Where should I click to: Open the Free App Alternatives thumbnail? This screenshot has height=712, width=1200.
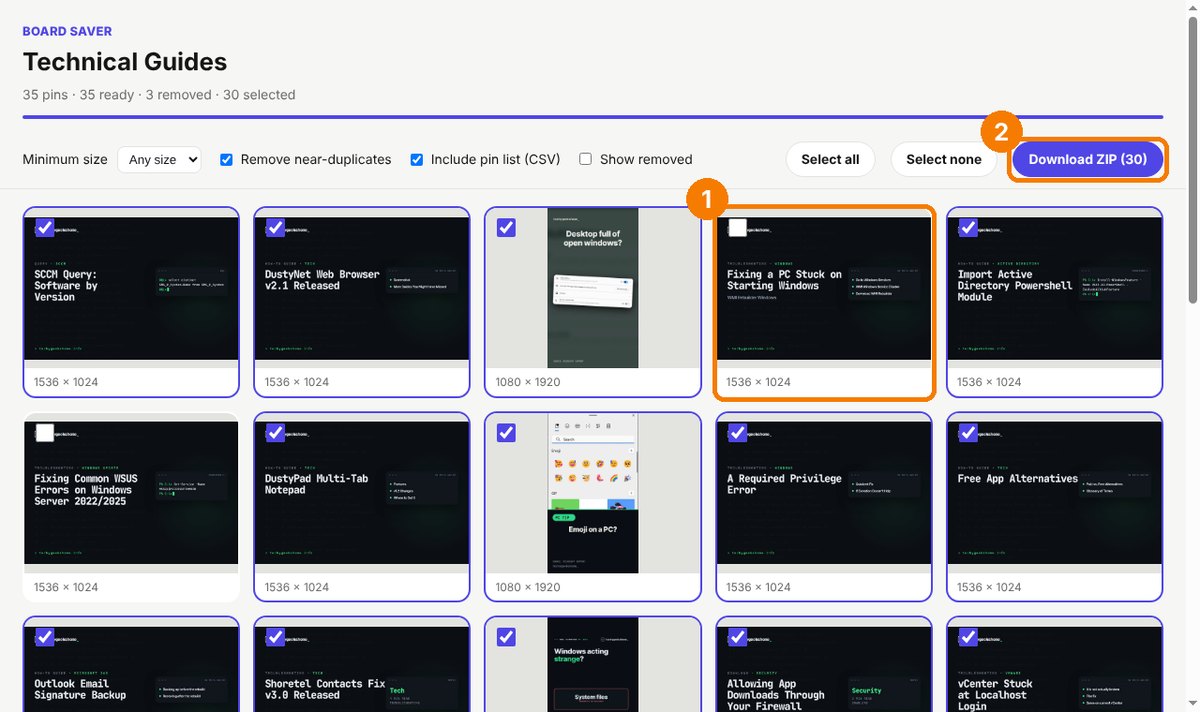pos(1055,493)
